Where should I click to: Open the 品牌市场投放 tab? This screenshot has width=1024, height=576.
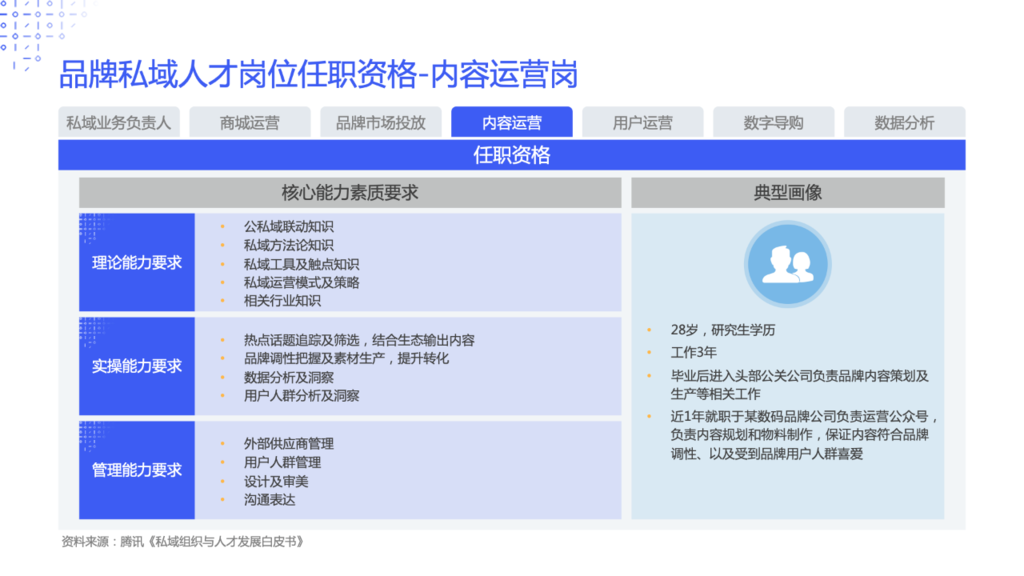[381, 122]
